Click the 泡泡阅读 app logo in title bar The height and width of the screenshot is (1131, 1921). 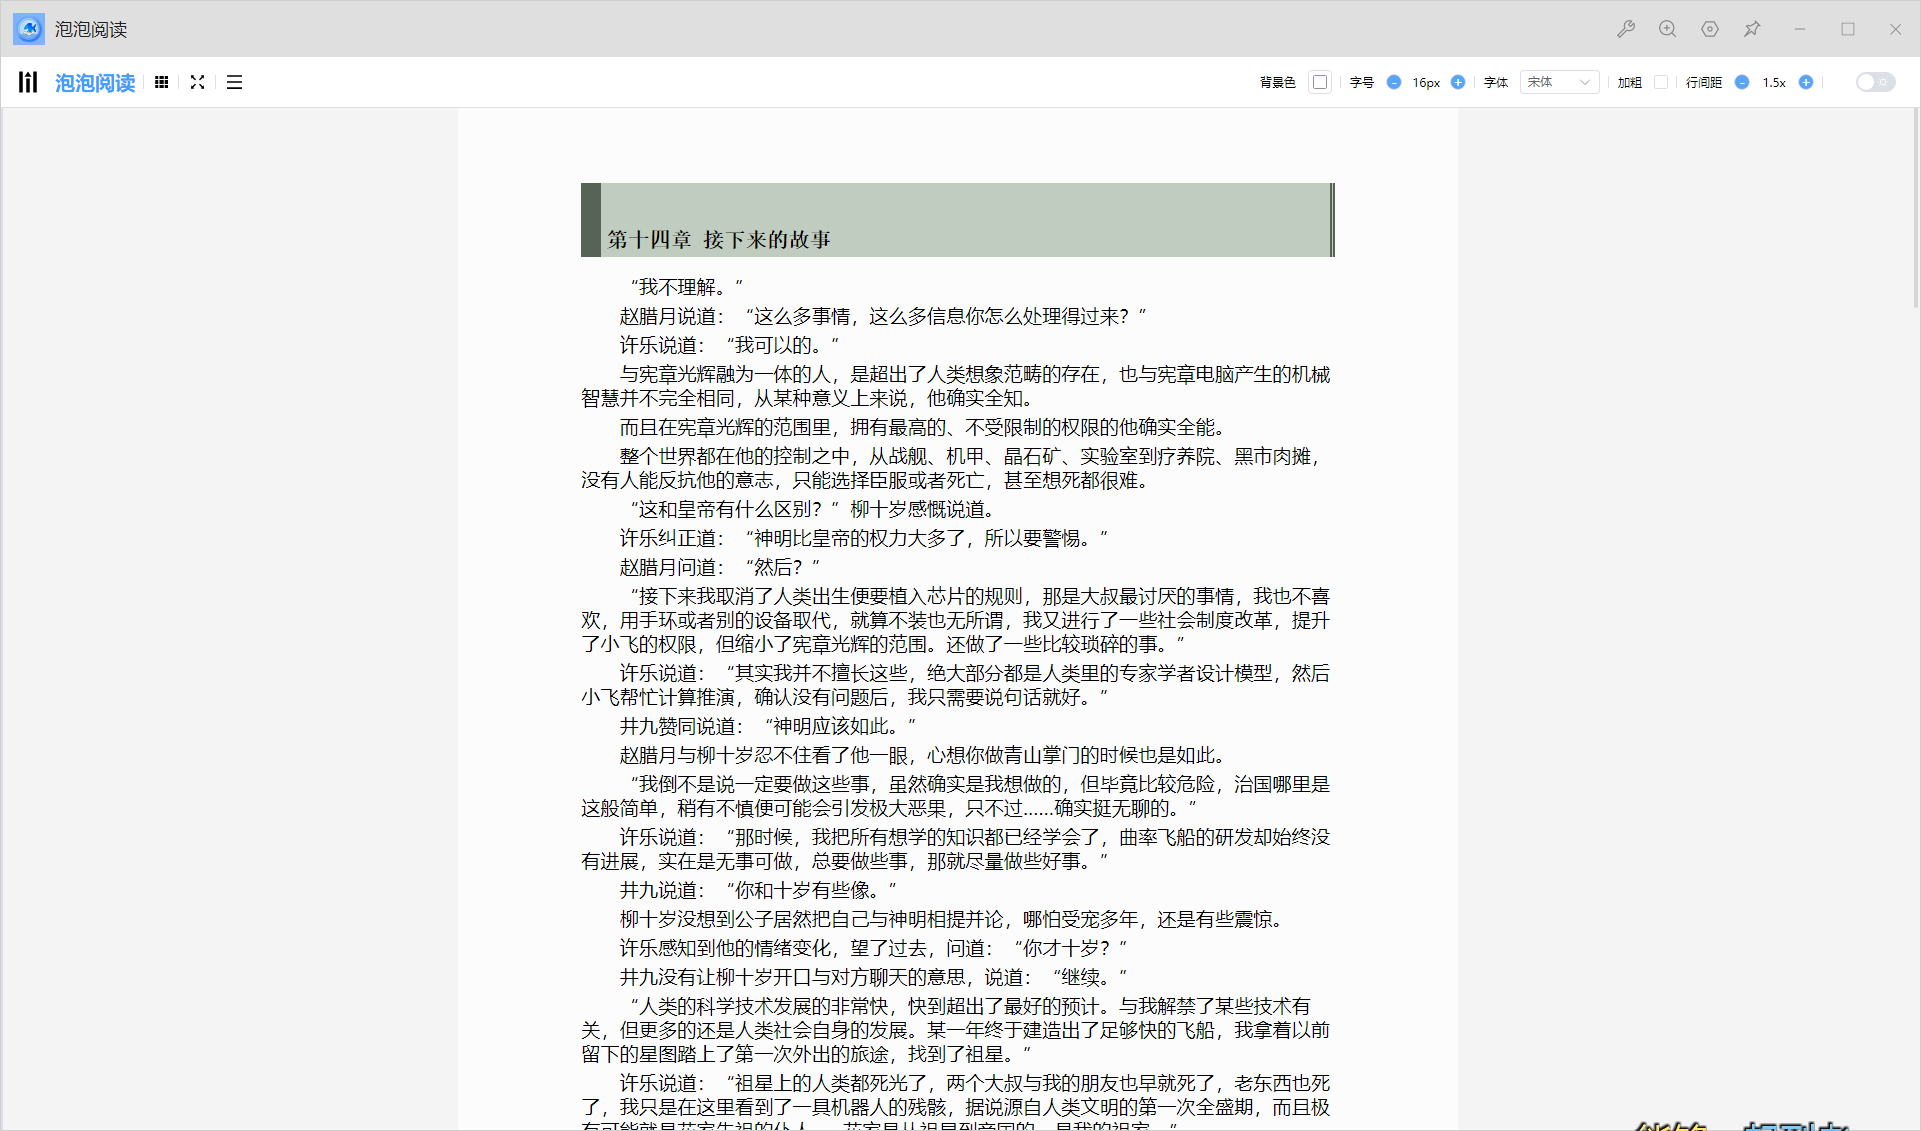(x=29, y=29)
